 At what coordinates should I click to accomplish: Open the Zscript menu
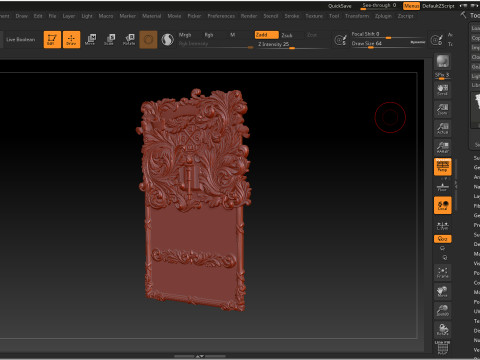pyautogui.click(x=405, y=16)
